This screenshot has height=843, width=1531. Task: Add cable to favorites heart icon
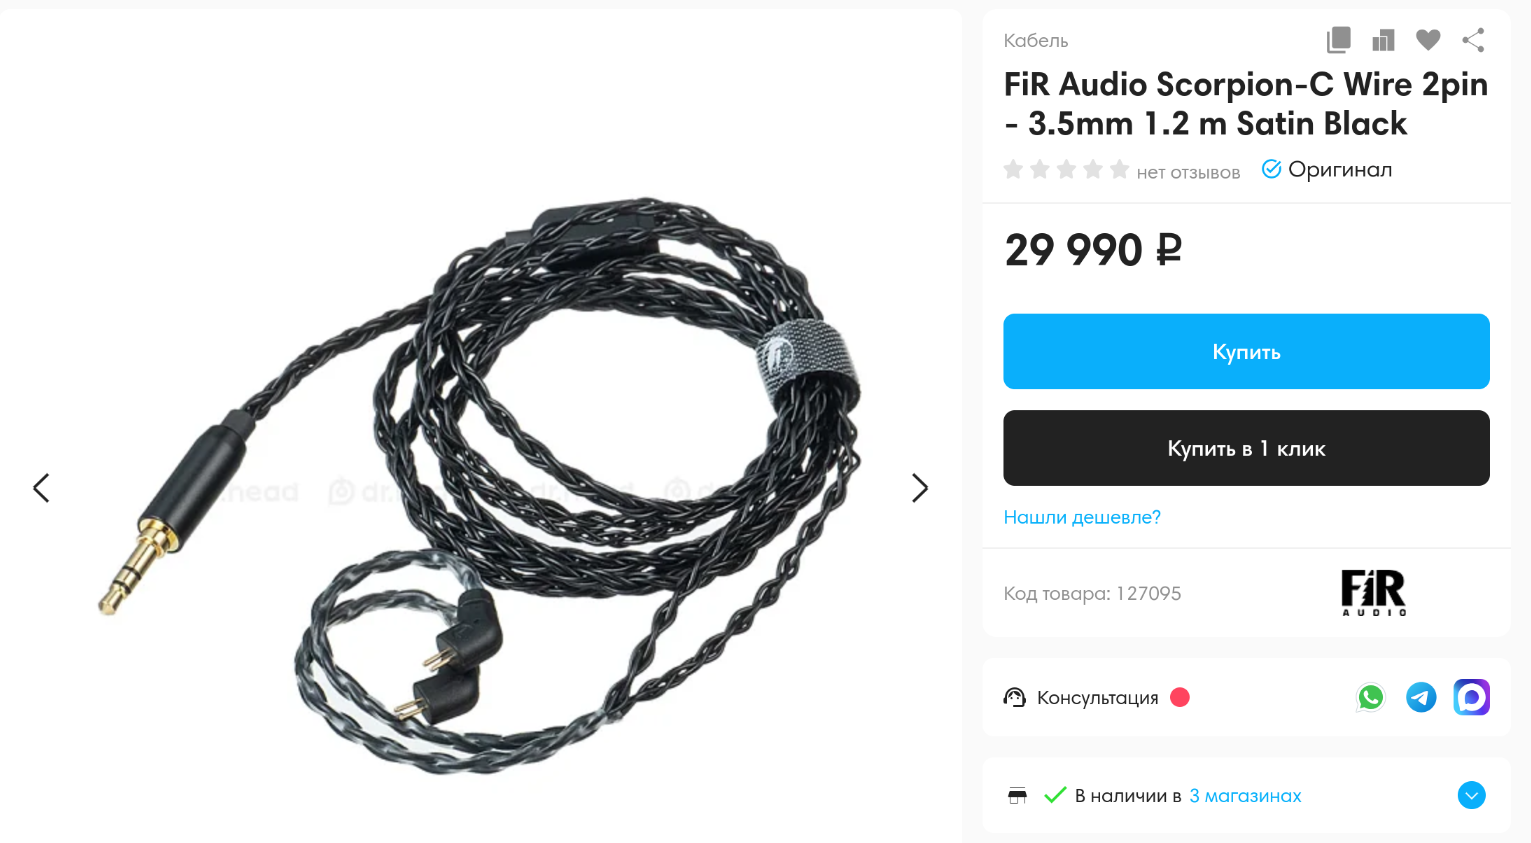(x=1428, y=40)
